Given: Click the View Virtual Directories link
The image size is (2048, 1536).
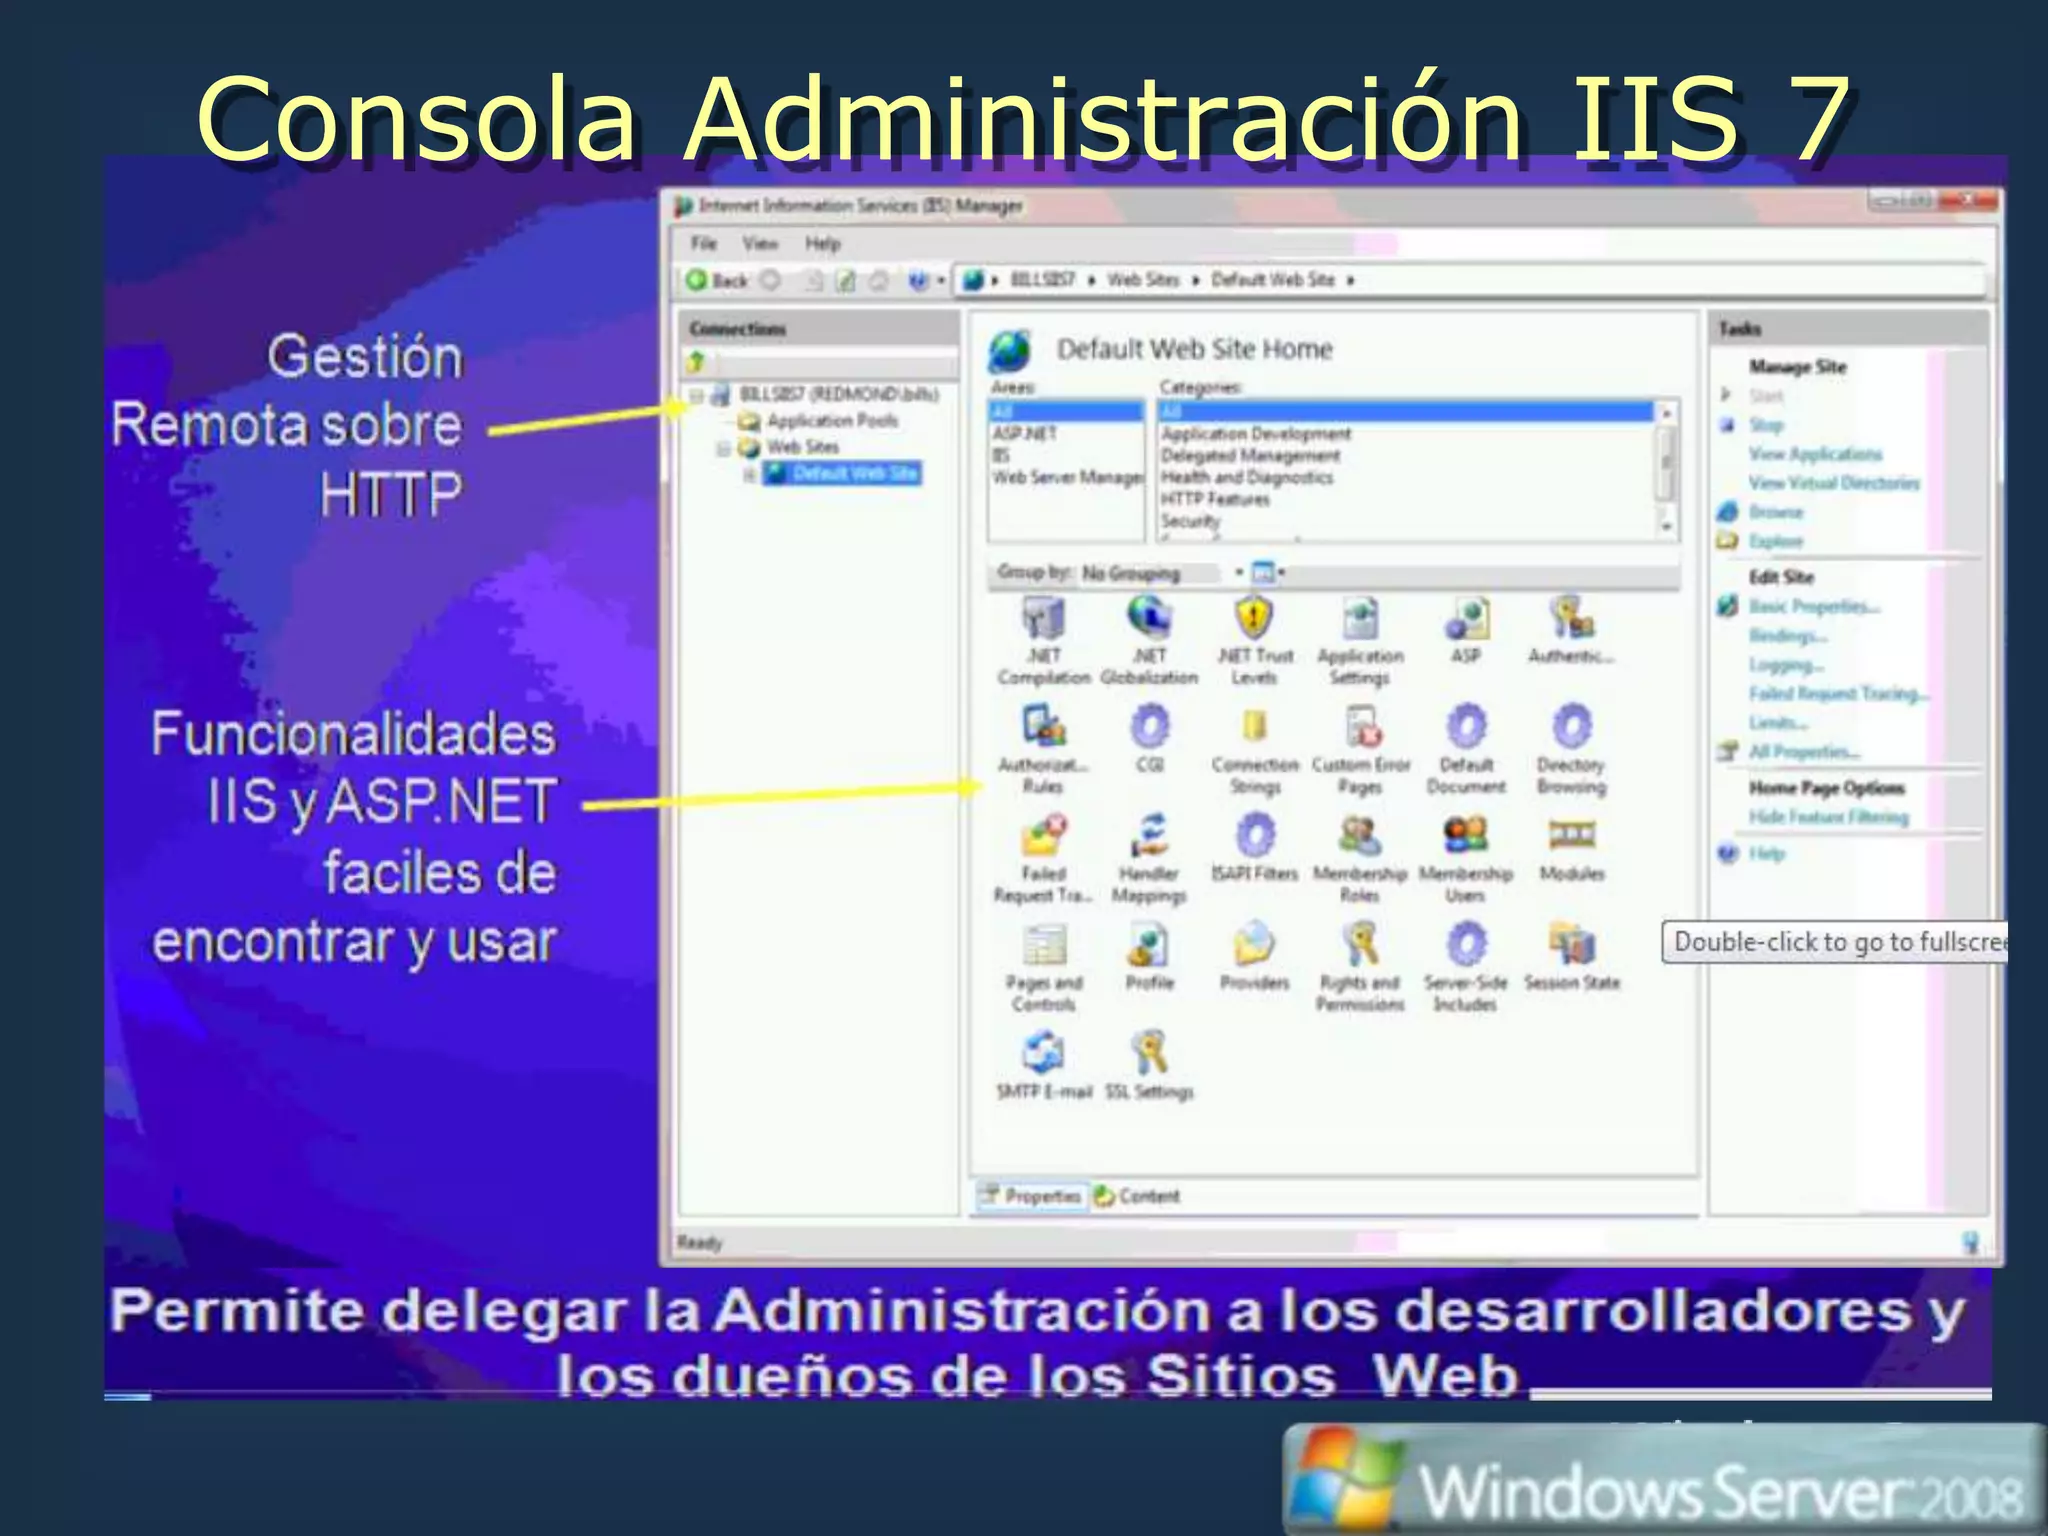Looking at the screenshot, I should point(1834,483).
